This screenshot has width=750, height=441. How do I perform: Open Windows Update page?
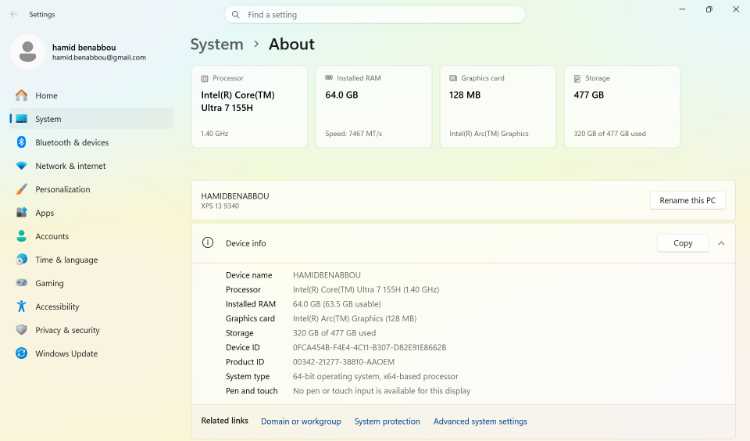[91, 353]
